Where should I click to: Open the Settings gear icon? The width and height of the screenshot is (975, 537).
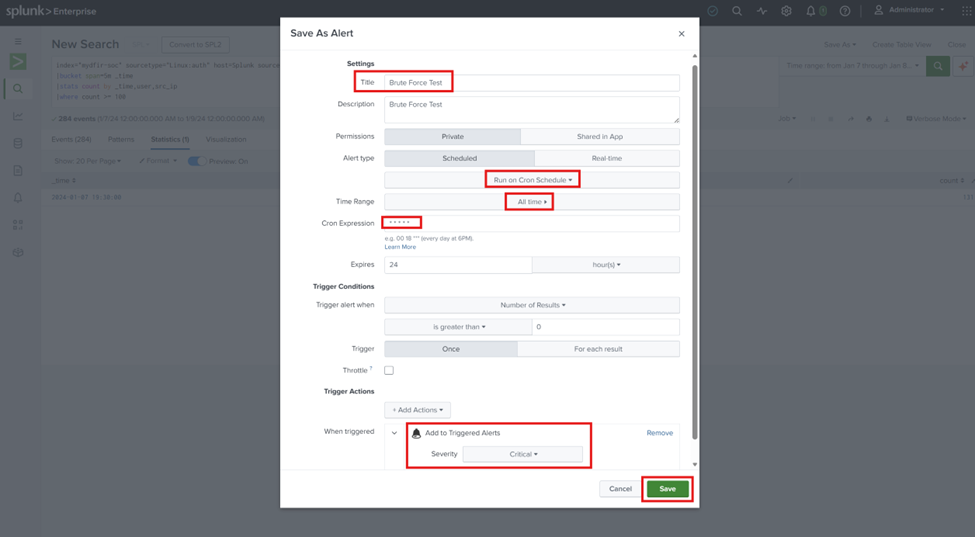(787, 11)
